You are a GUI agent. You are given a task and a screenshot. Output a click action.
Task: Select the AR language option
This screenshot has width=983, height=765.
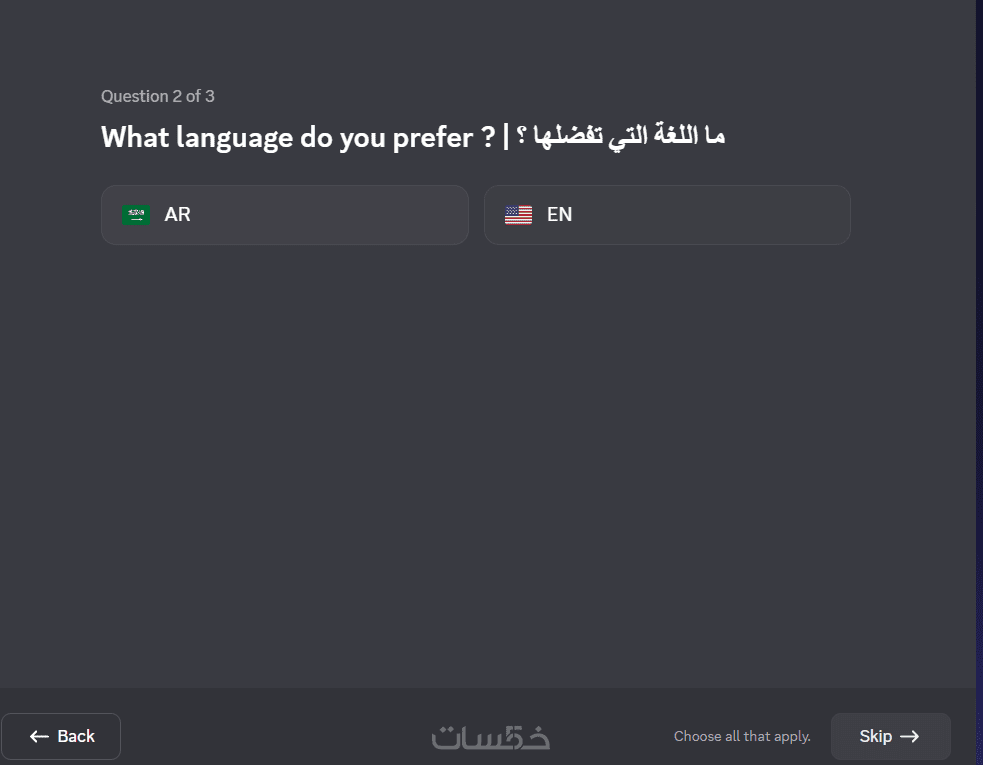click(x=284, y=215)
